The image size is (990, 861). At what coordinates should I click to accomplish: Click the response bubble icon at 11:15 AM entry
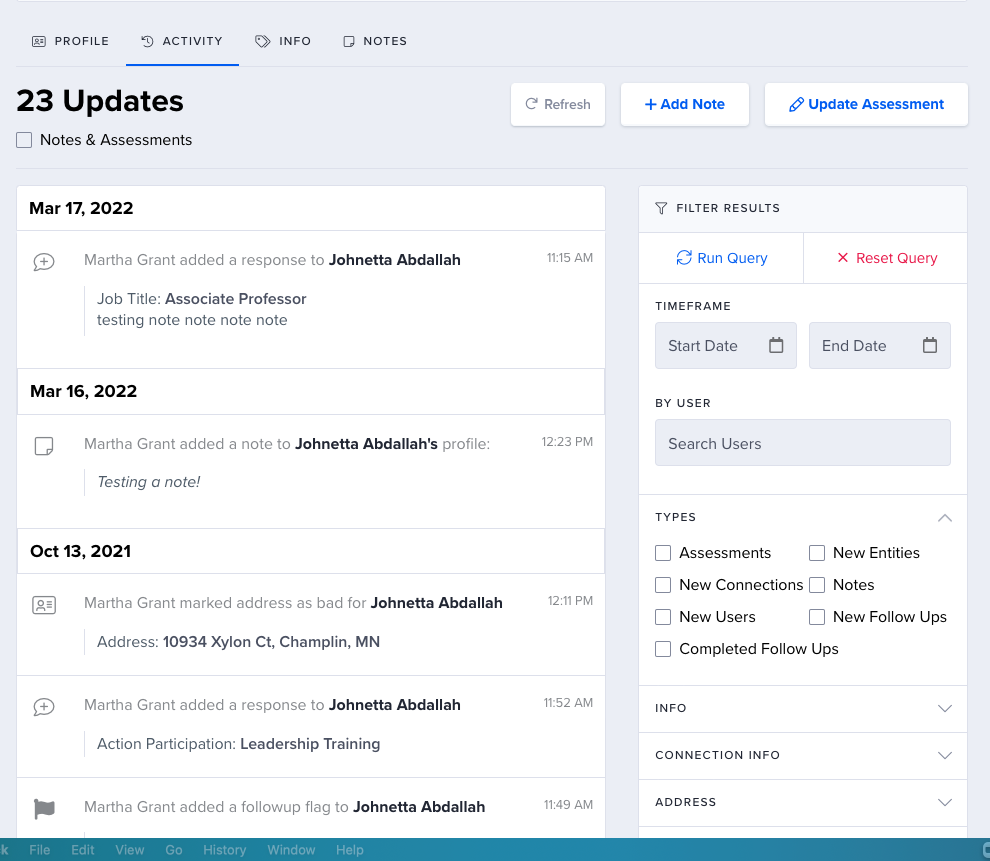tap(44, 261)
